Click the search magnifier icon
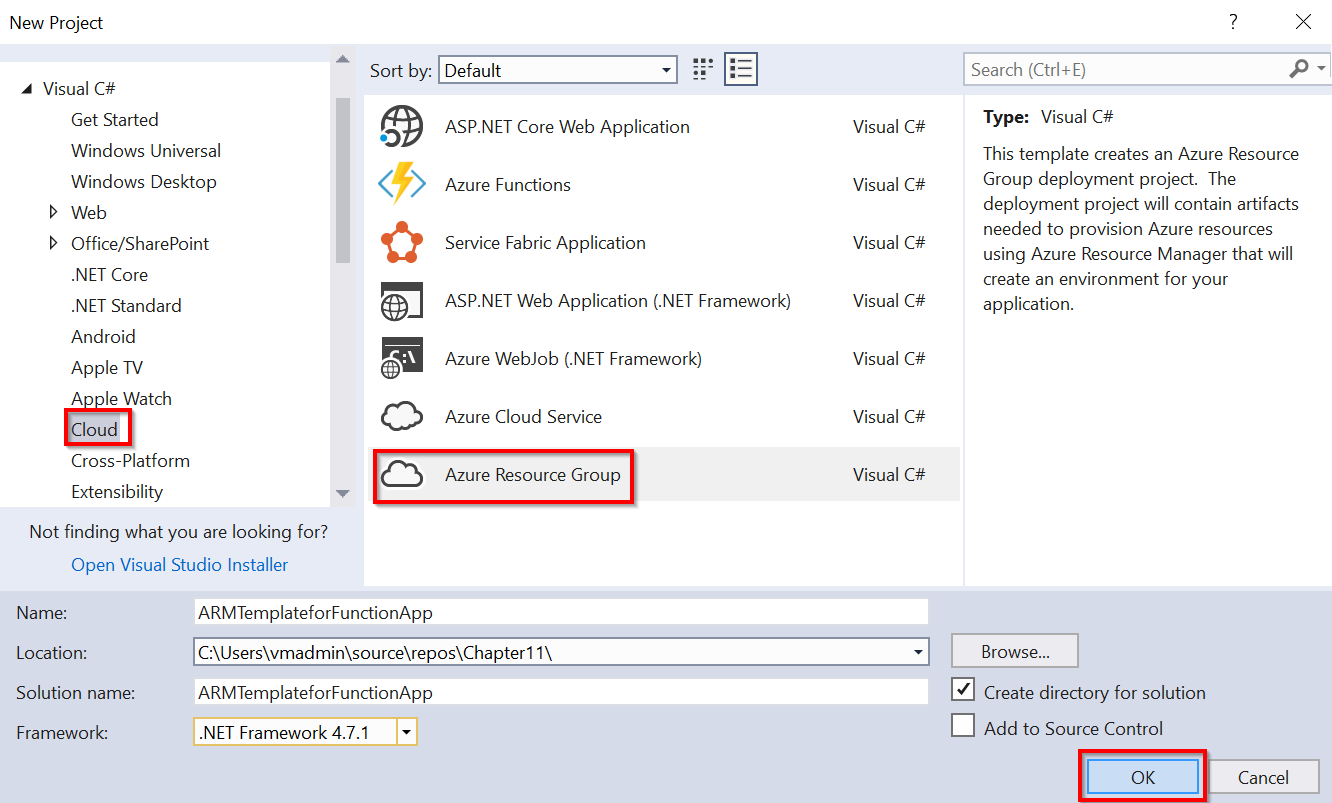 coord(1298,69)
